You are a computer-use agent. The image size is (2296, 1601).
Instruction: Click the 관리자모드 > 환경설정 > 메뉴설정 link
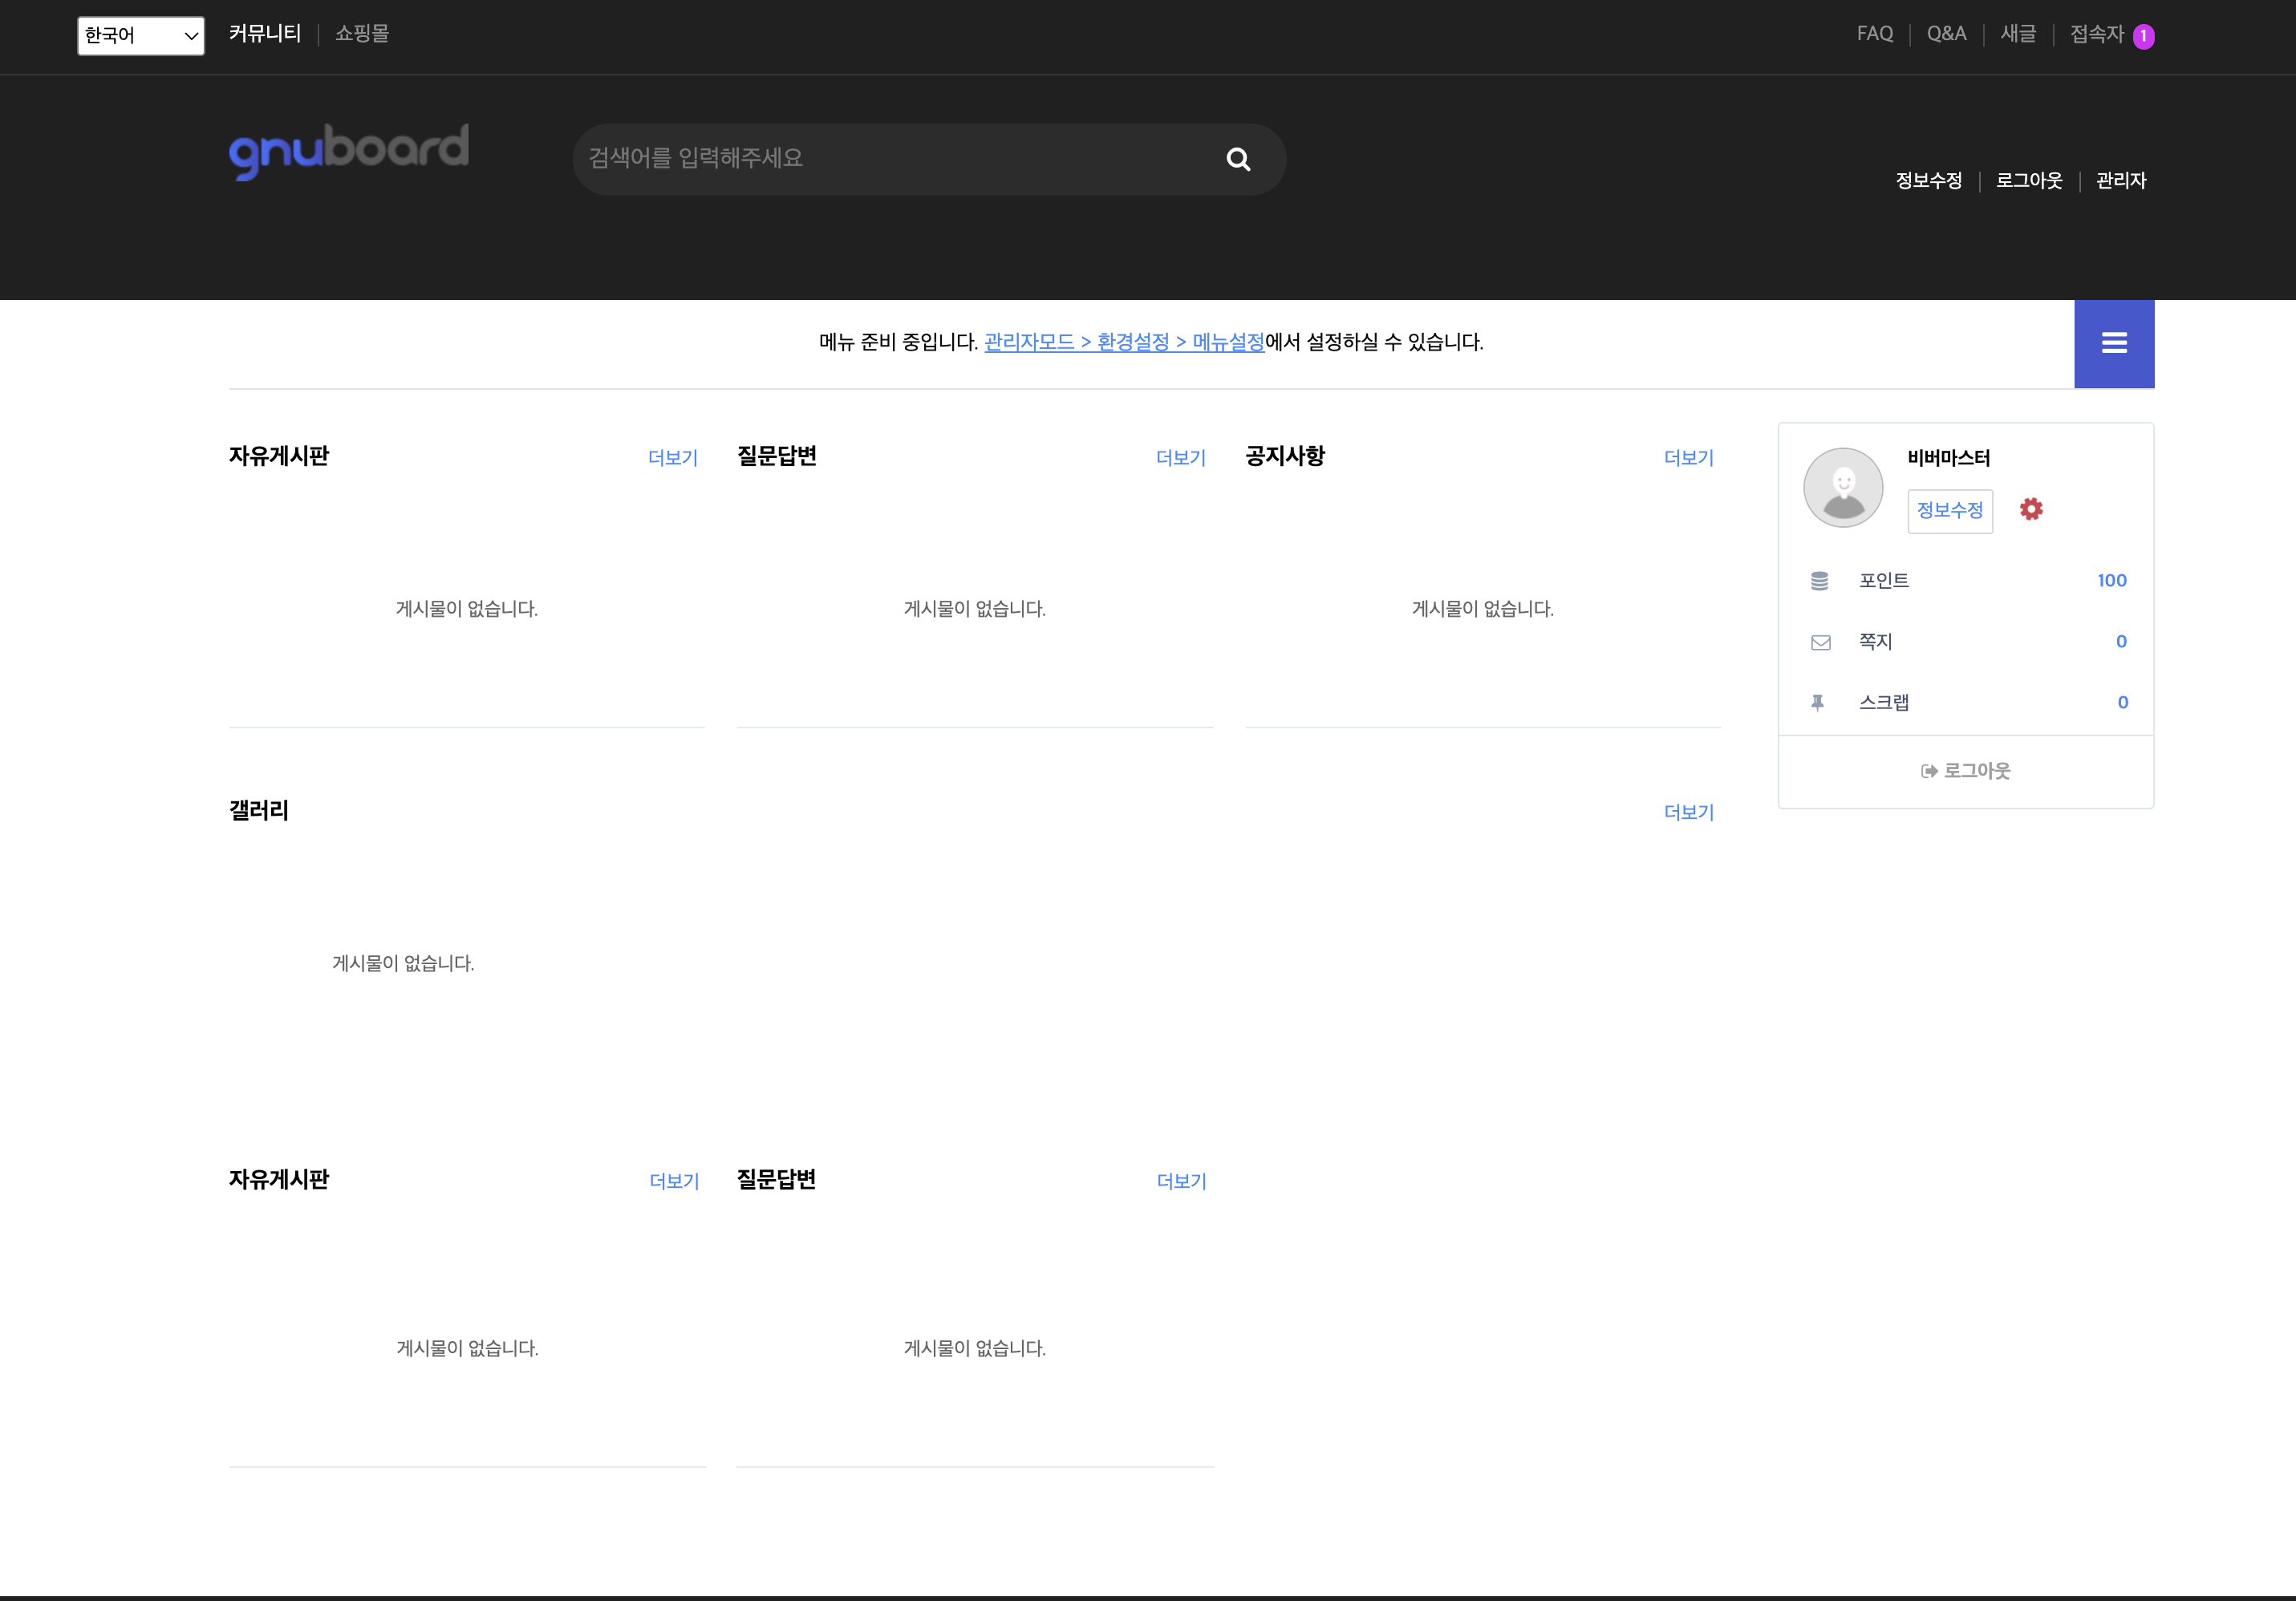[1124, 342]
